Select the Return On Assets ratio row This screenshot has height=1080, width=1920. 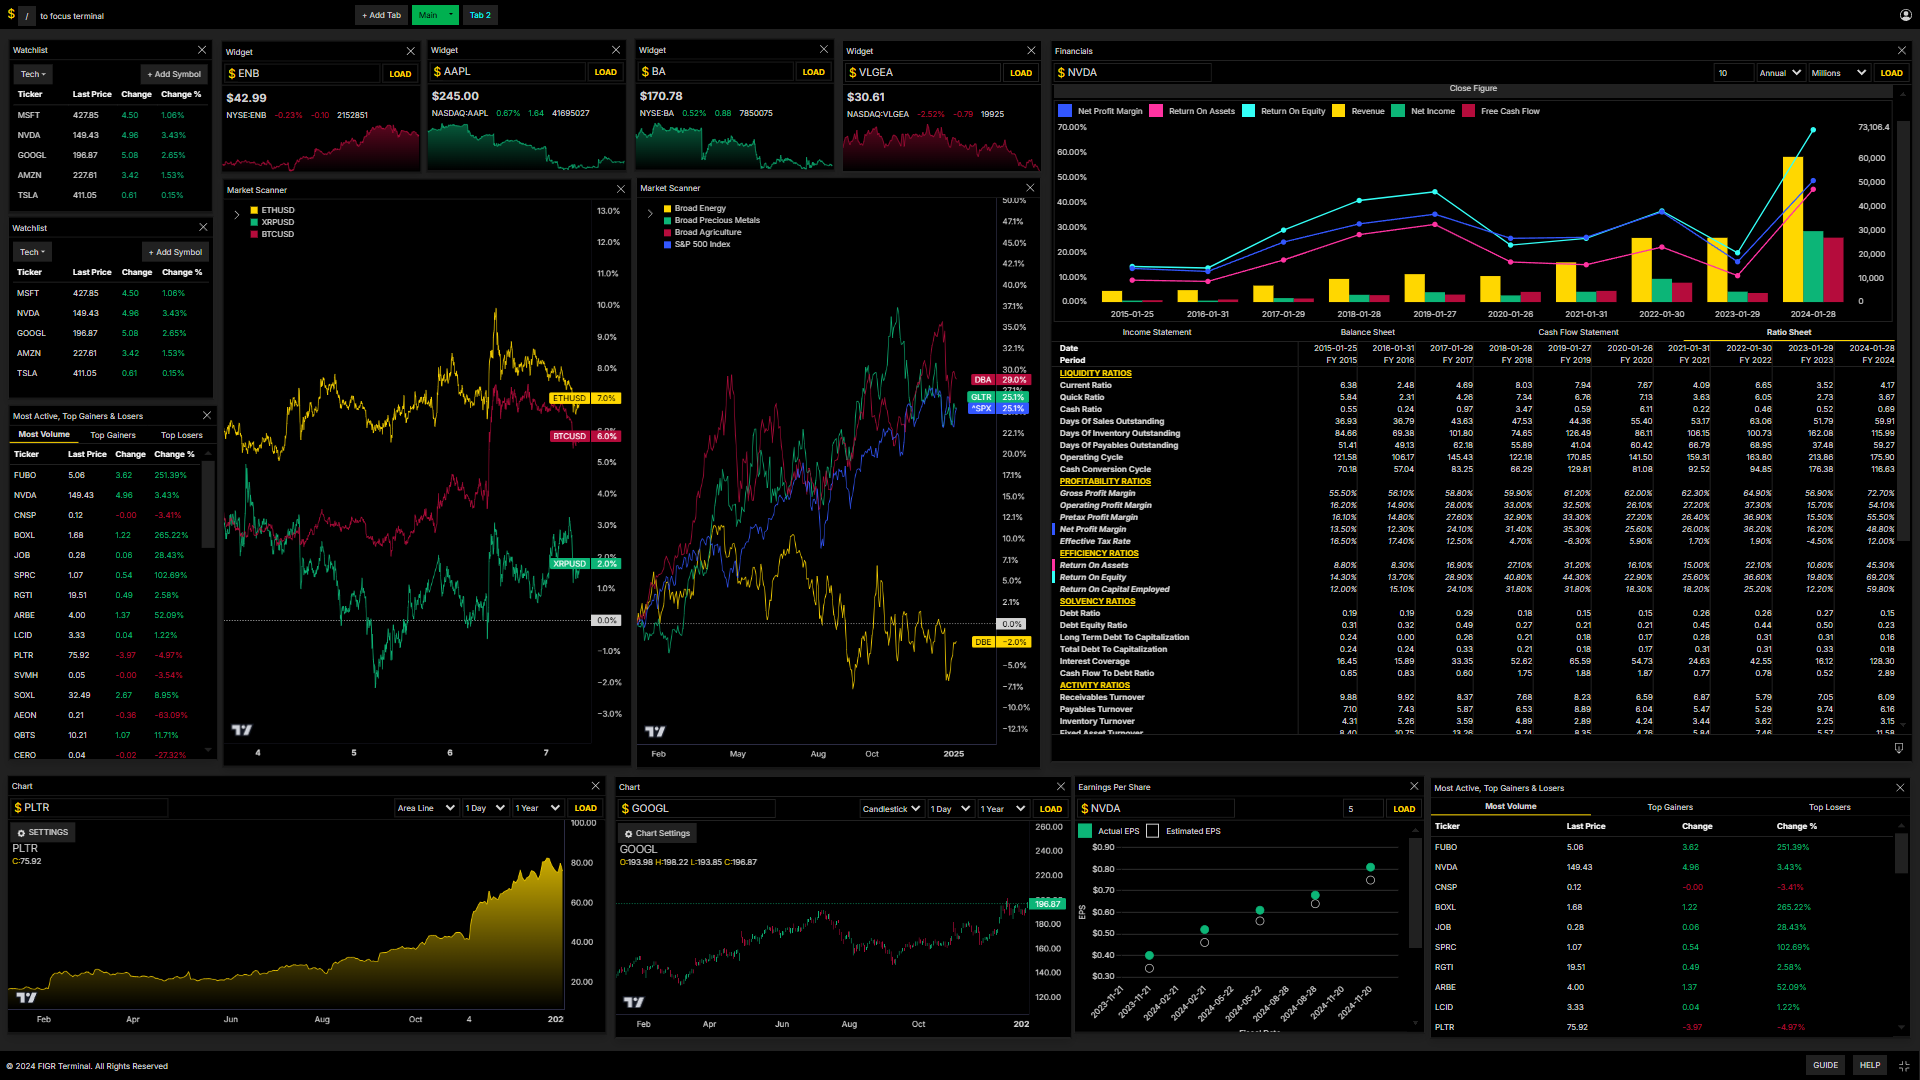[1474, 565]
